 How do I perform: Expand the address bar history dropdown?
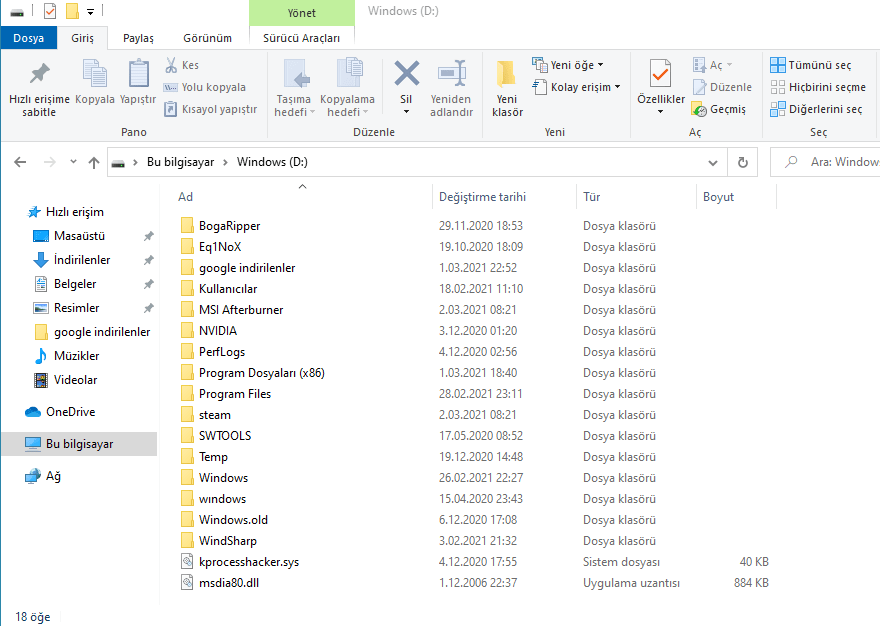pyautogui.click(x=713, y=163)
